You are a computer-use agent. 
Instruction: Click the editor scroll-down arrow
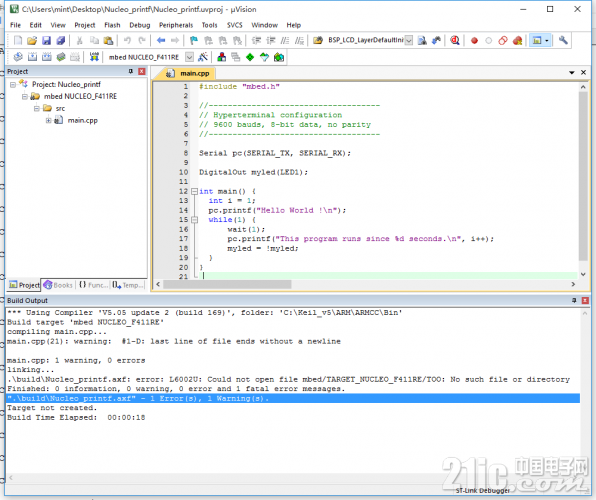click(x=583, y=274)
